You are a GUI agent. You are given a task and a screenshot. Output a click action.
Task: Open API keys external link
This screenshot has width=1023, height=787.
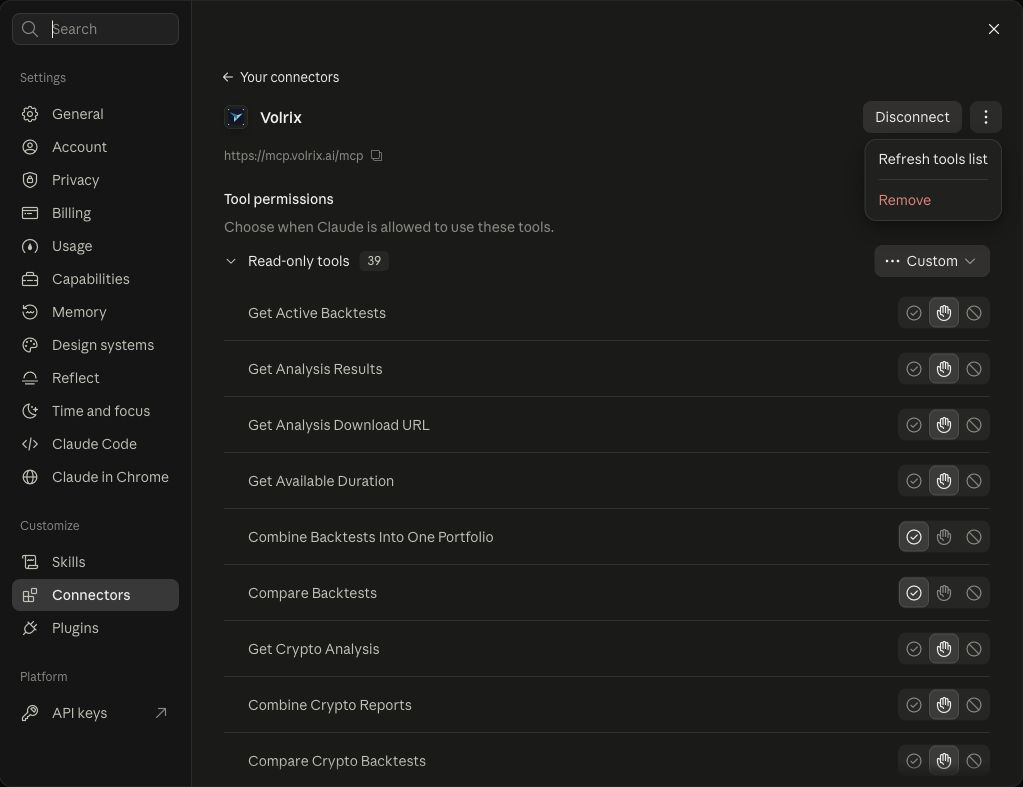click(95, 713)
